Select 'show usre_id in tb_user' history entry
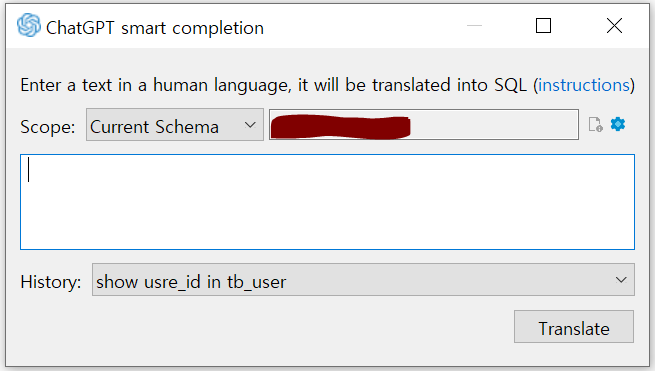Viewport: 655px width, 371px height. [191, 282]
